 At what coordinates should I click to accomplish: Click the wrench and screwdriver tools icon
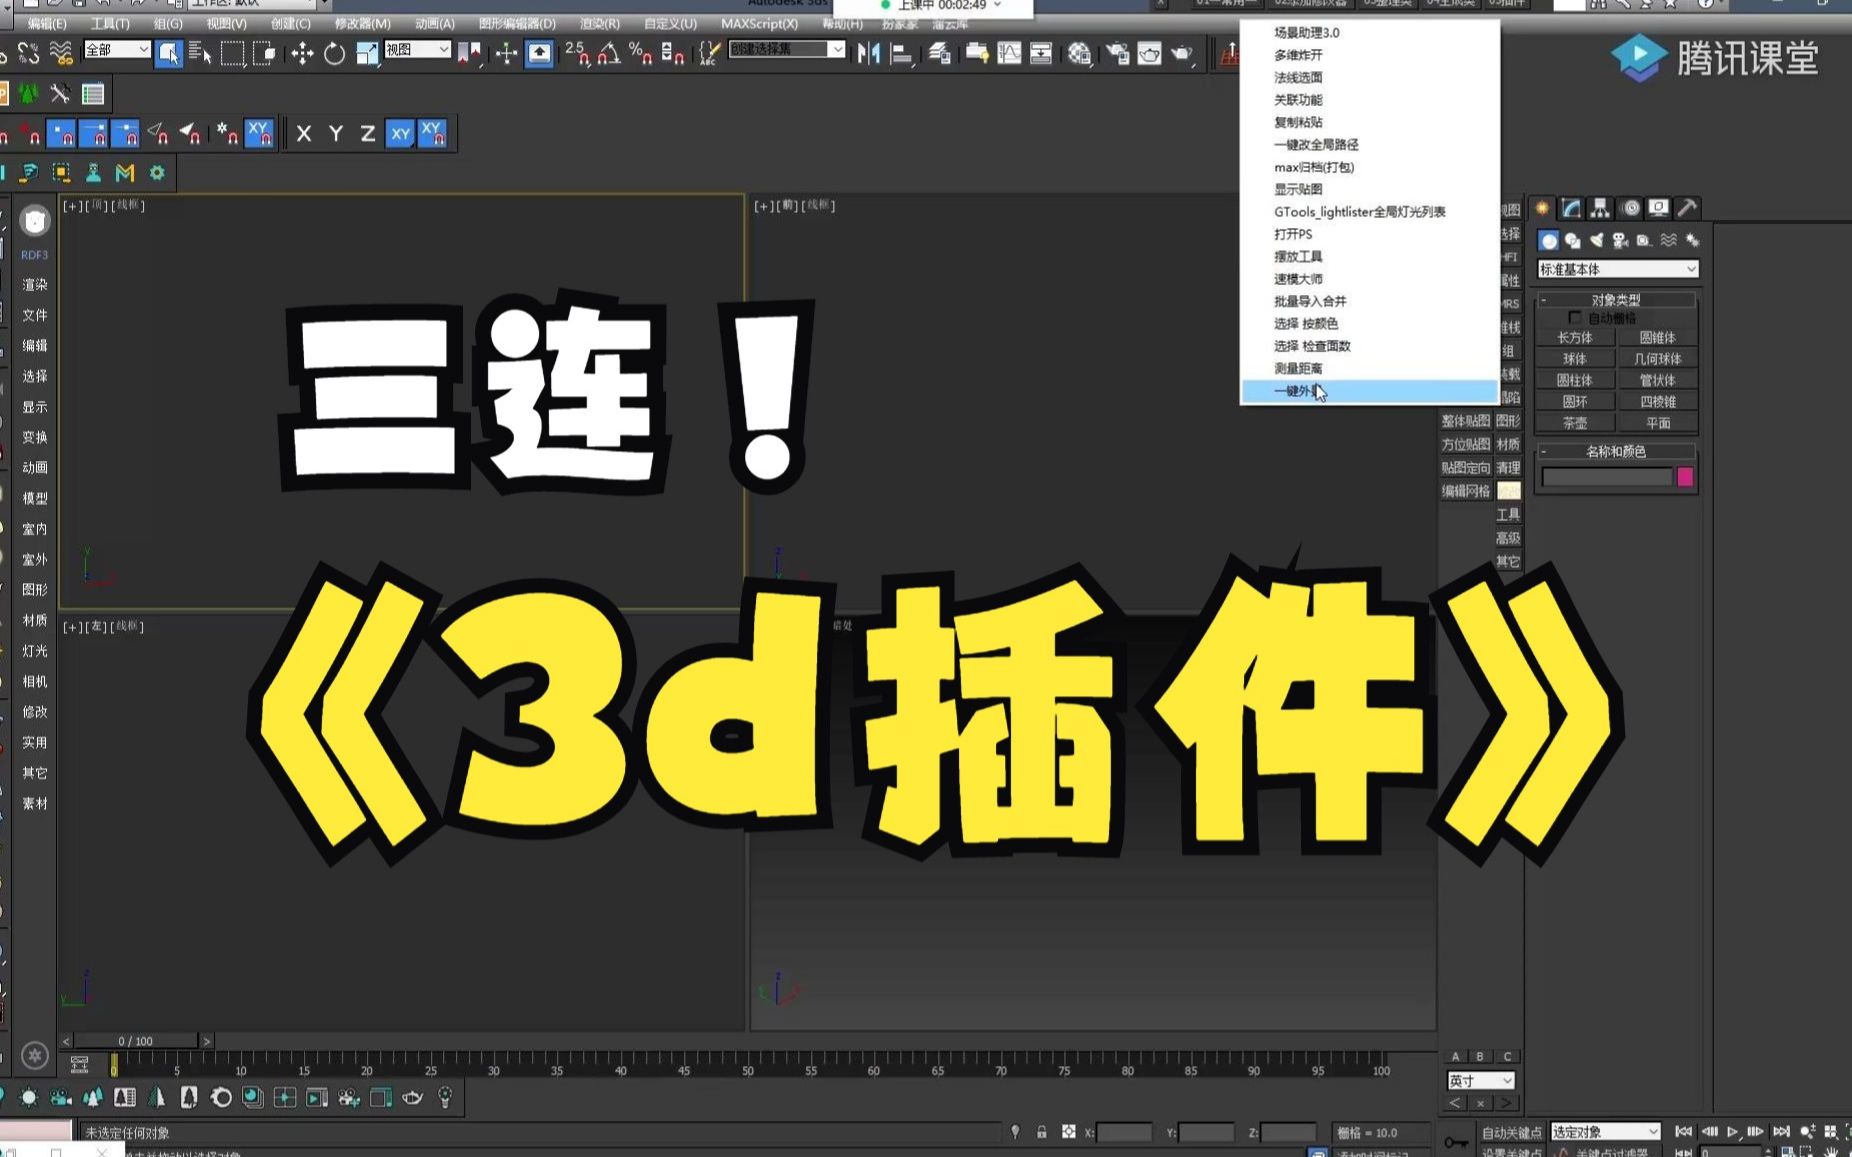(x=60, y=94)
